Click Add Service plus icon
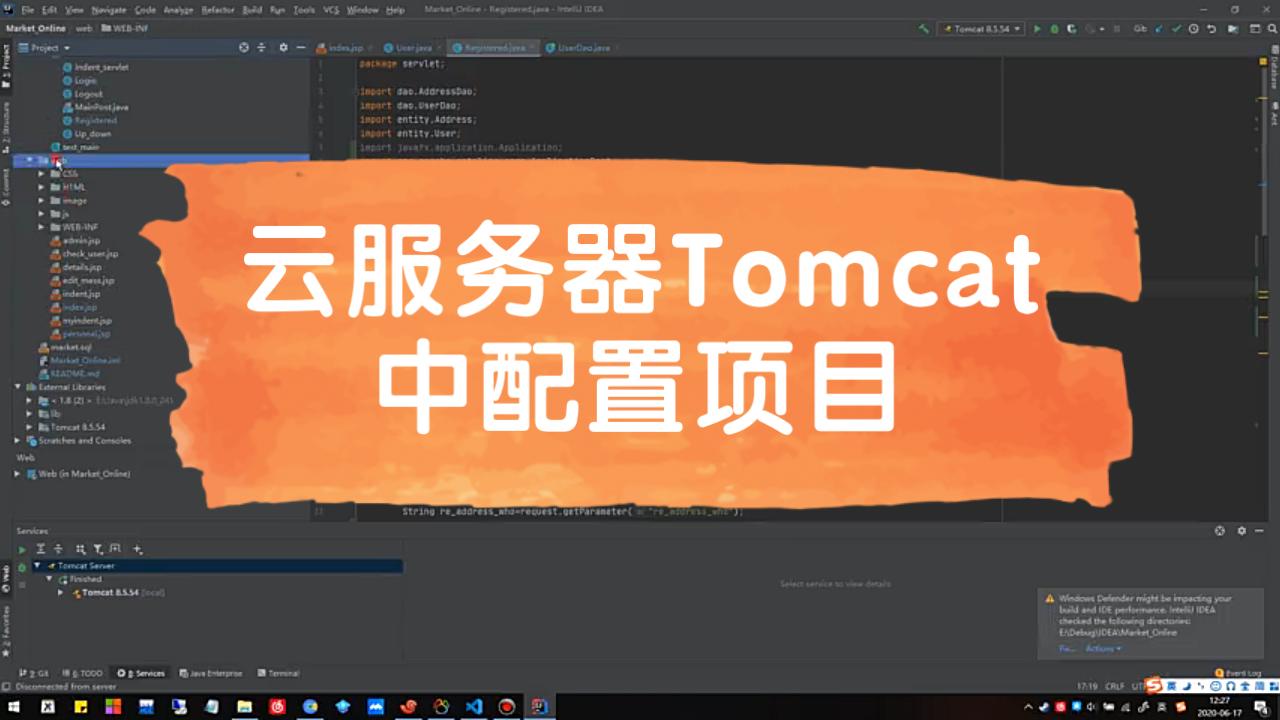This screenshot has width=1280, height=720. pyautogui.click(x=138, y=549)
